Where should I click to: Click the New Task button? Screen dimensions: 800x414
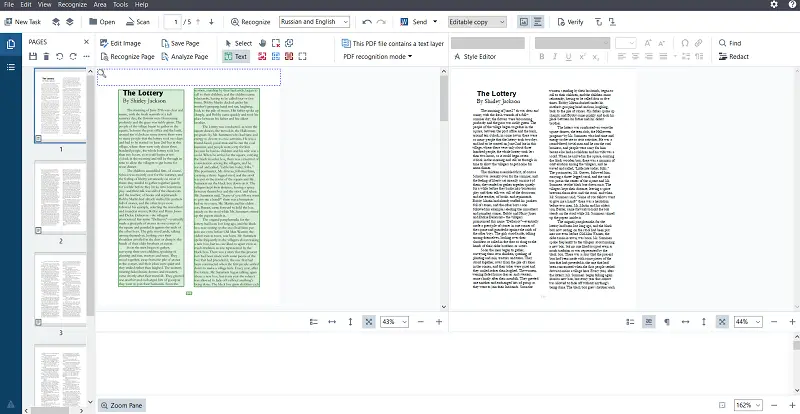pyautogui.click(x=22, y=22)
